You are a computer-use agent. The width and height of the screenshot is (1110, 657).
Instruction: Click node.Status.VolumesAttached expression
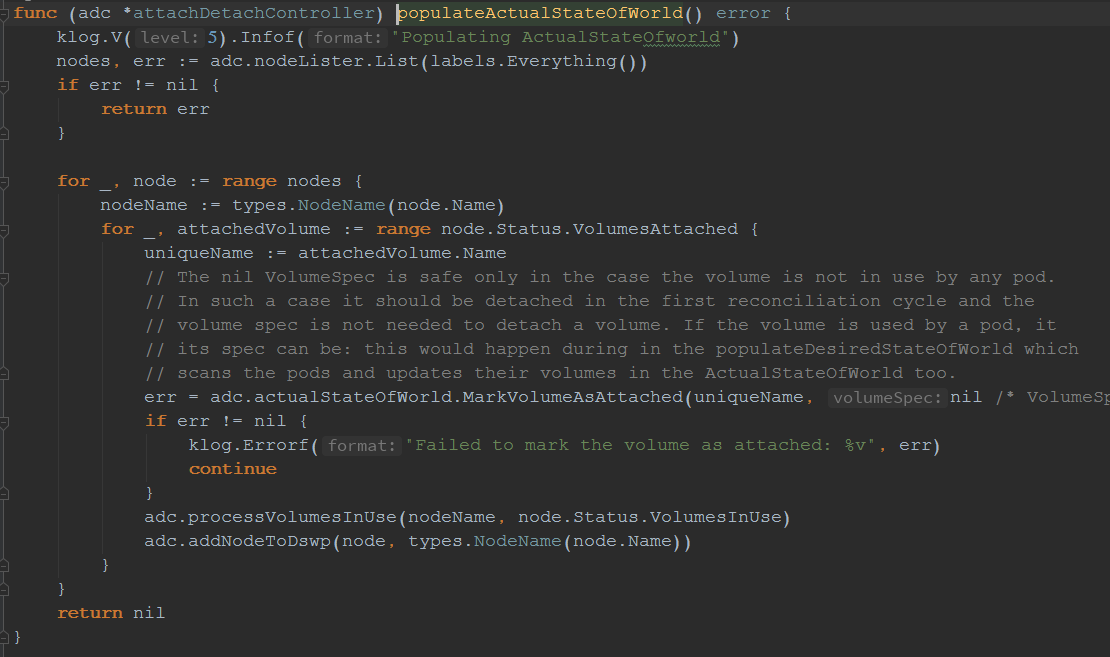click(x=589, y=229)
